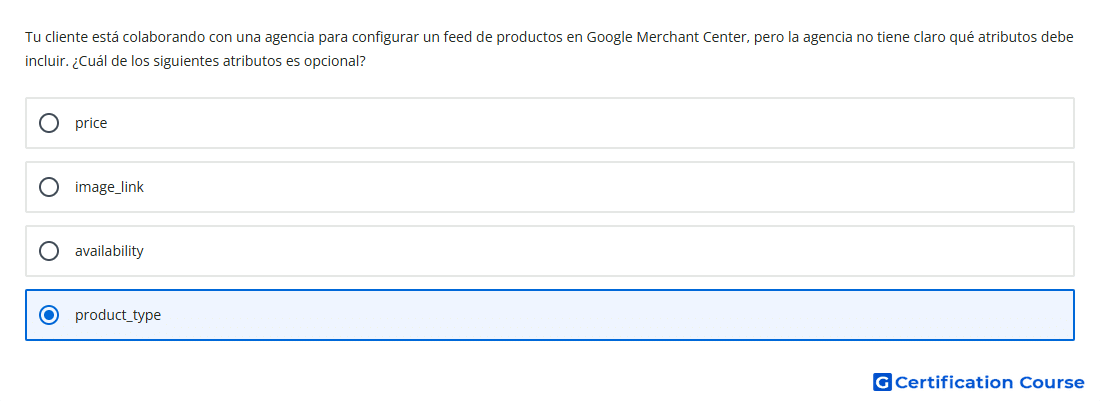Click the product_type option label text
The width and height of the screenshot is (1100, 401).
pos(118,315)
